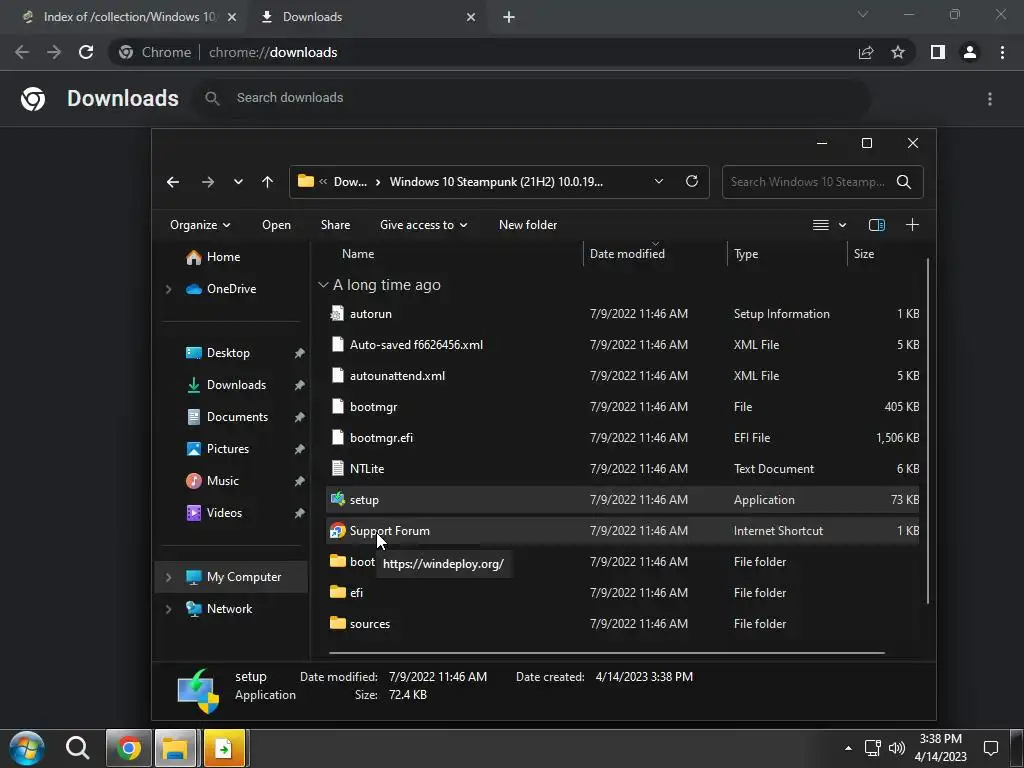This screenshot has width=1024, height=768.
Task: Sort by the Size column
Action: tap(863, 254)
